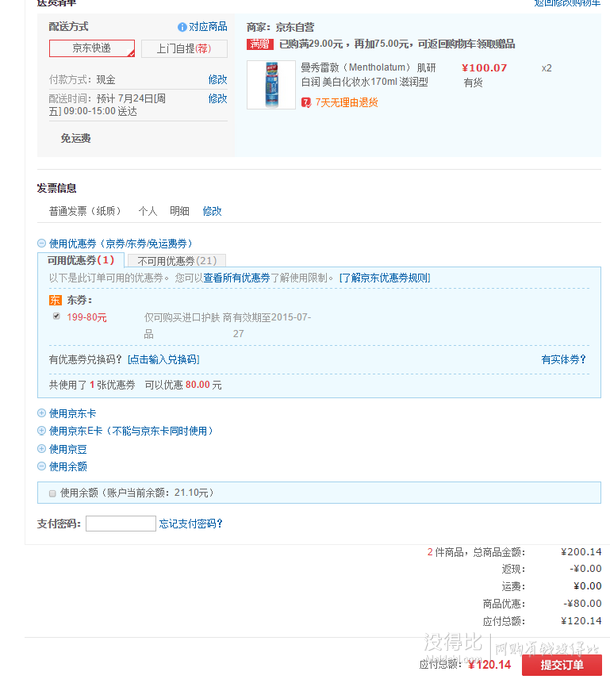The height and width of the screenshot is (683, 610).
Task: Open 查看所有优惠券 link
Action: pyautogui.click(x=237, y=278)
